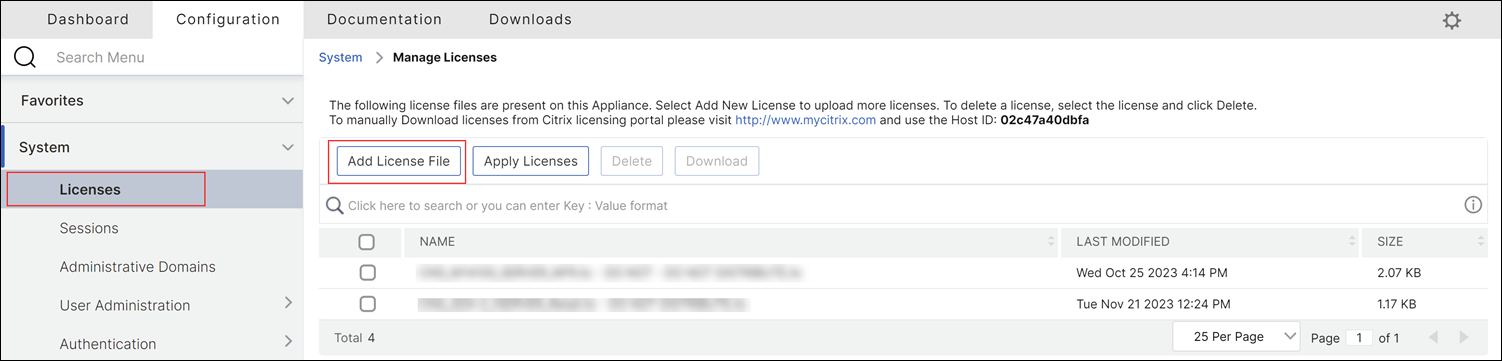Click the 2.07 KB size cell

(1399, 272)
